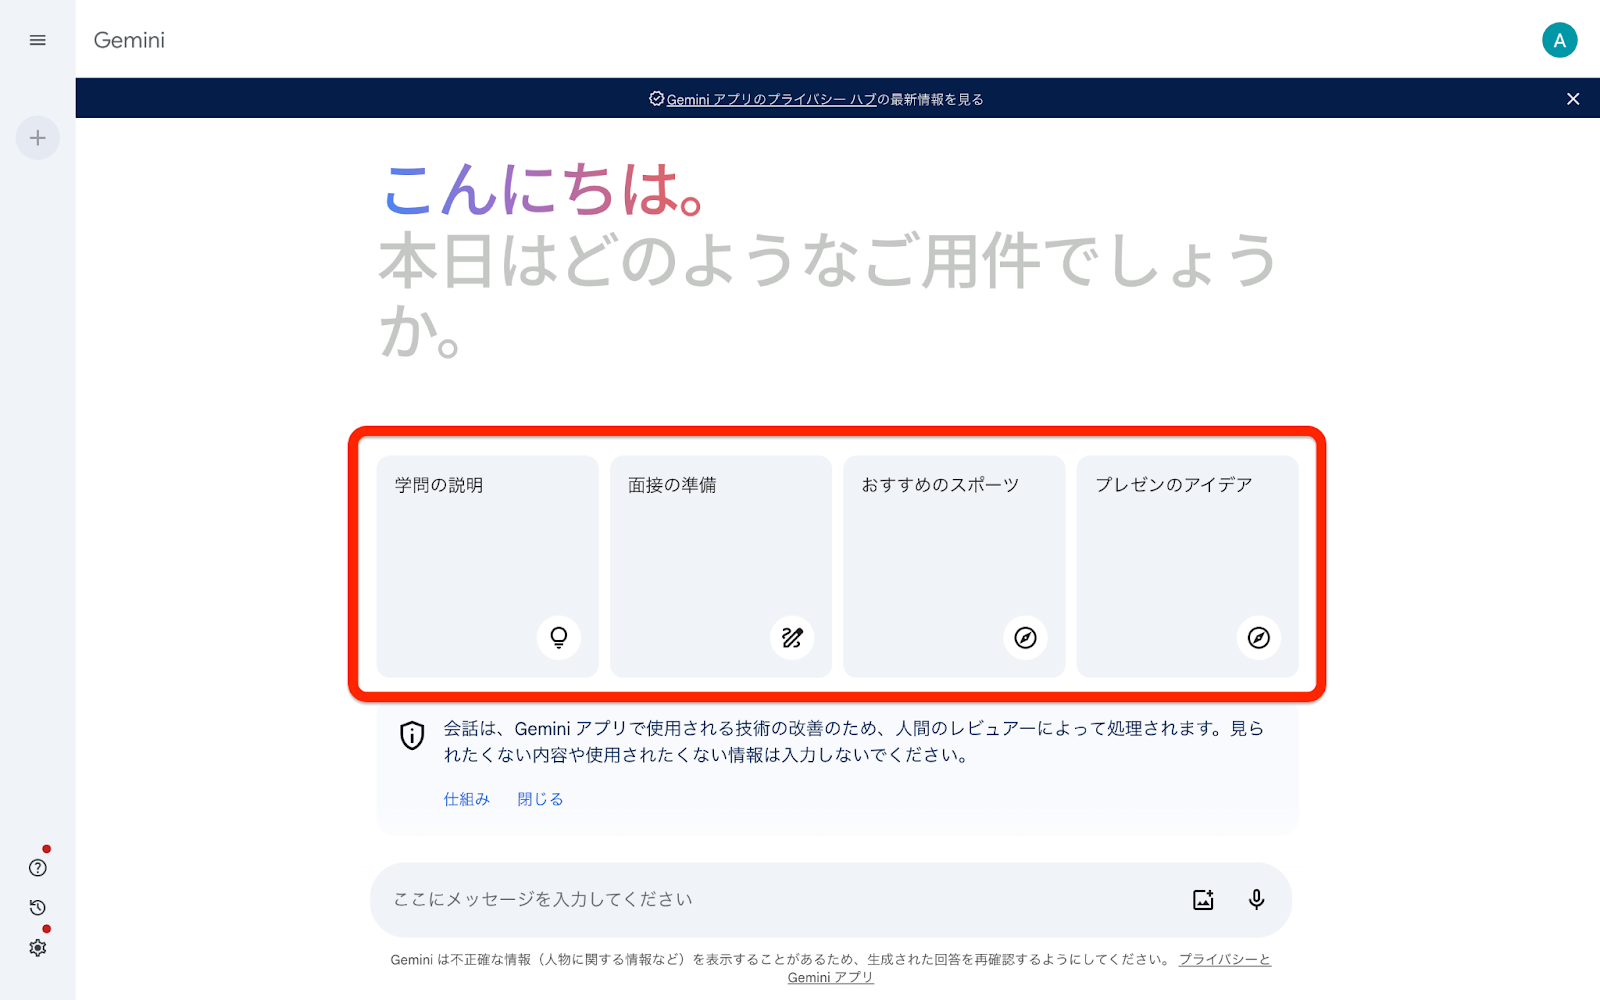Select the 面接の準備 suggestion card
Viewport: 1600px width, 1000px height.
pos(721,566)
